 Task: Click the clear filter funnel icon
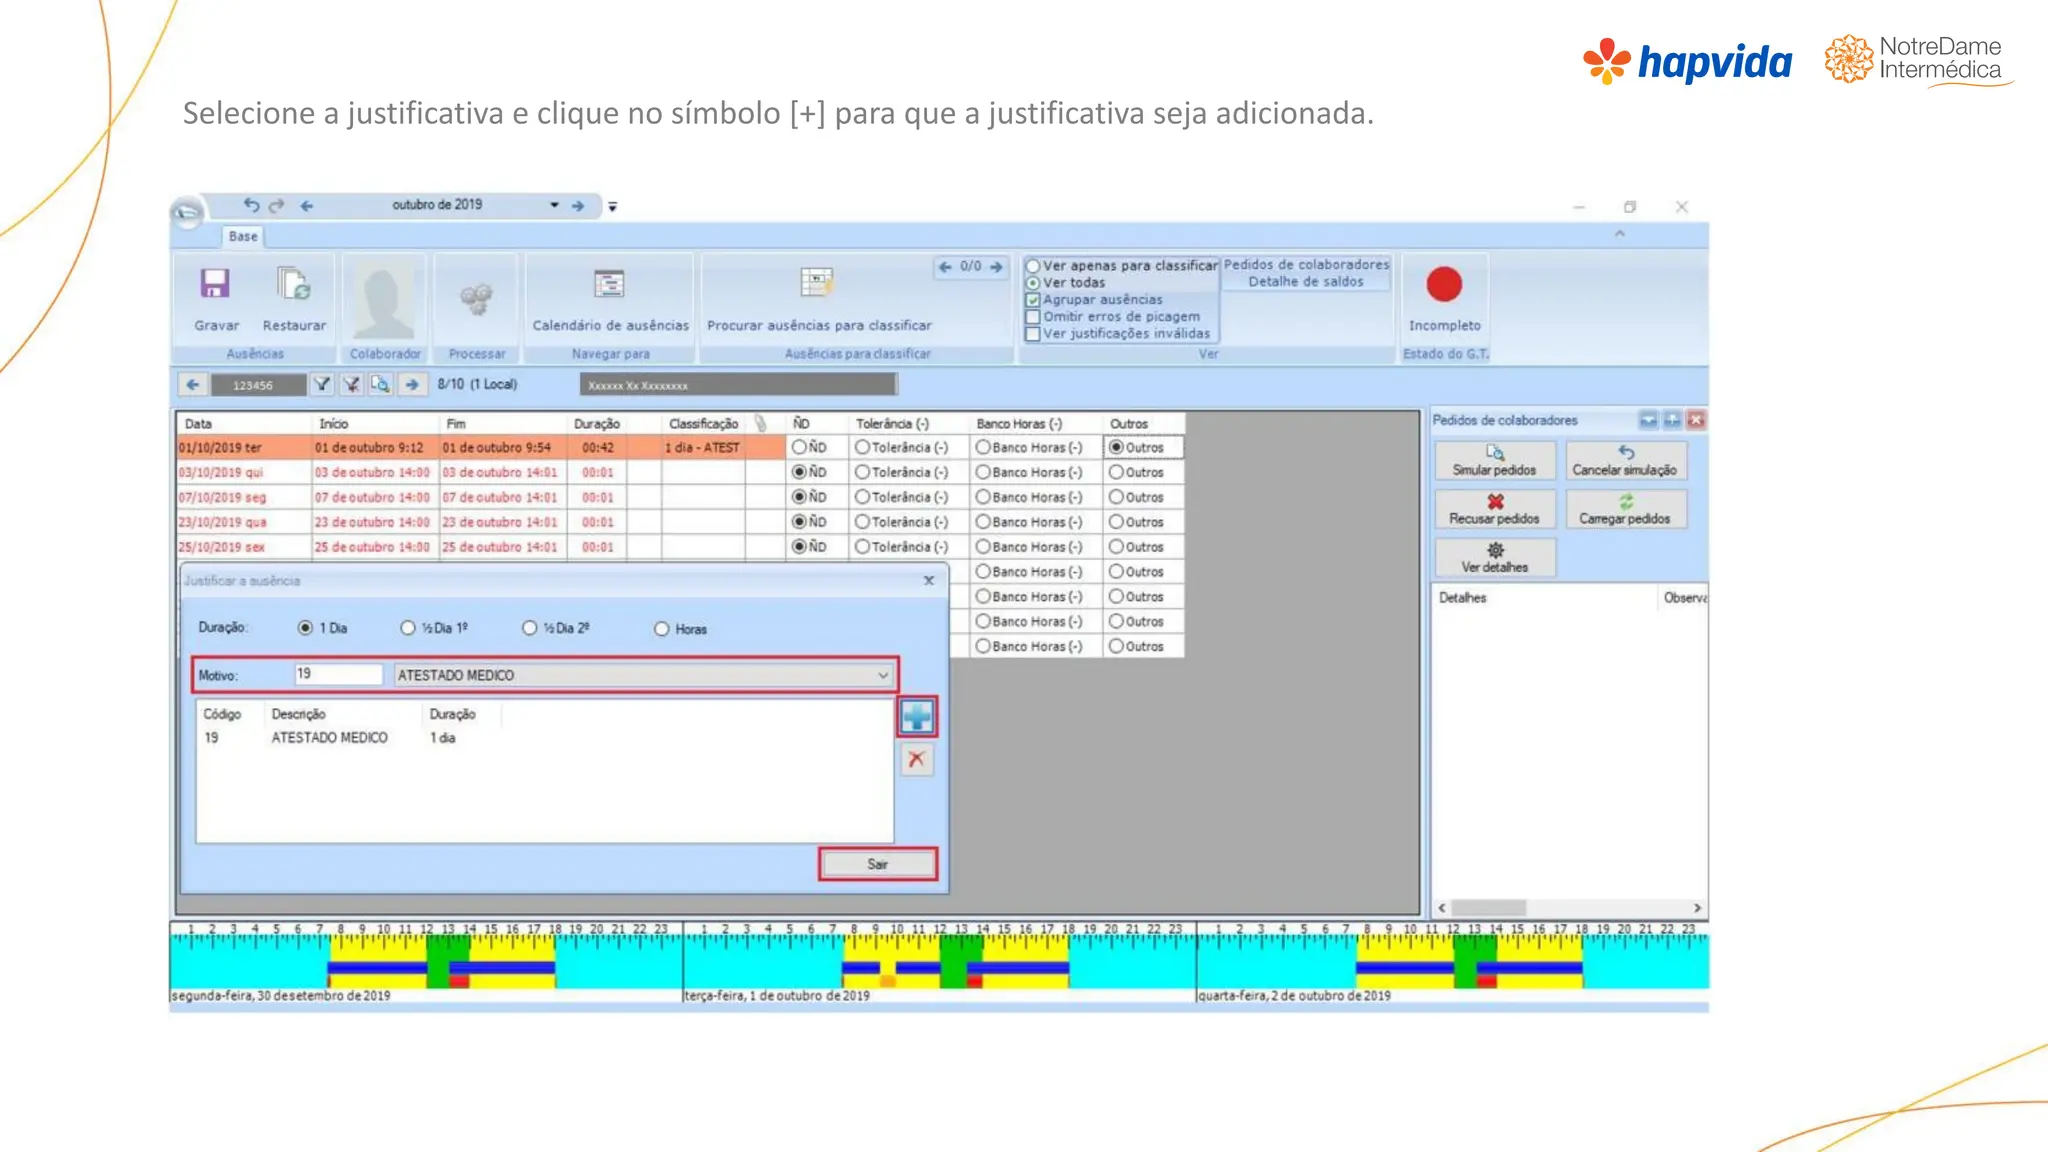351,384
